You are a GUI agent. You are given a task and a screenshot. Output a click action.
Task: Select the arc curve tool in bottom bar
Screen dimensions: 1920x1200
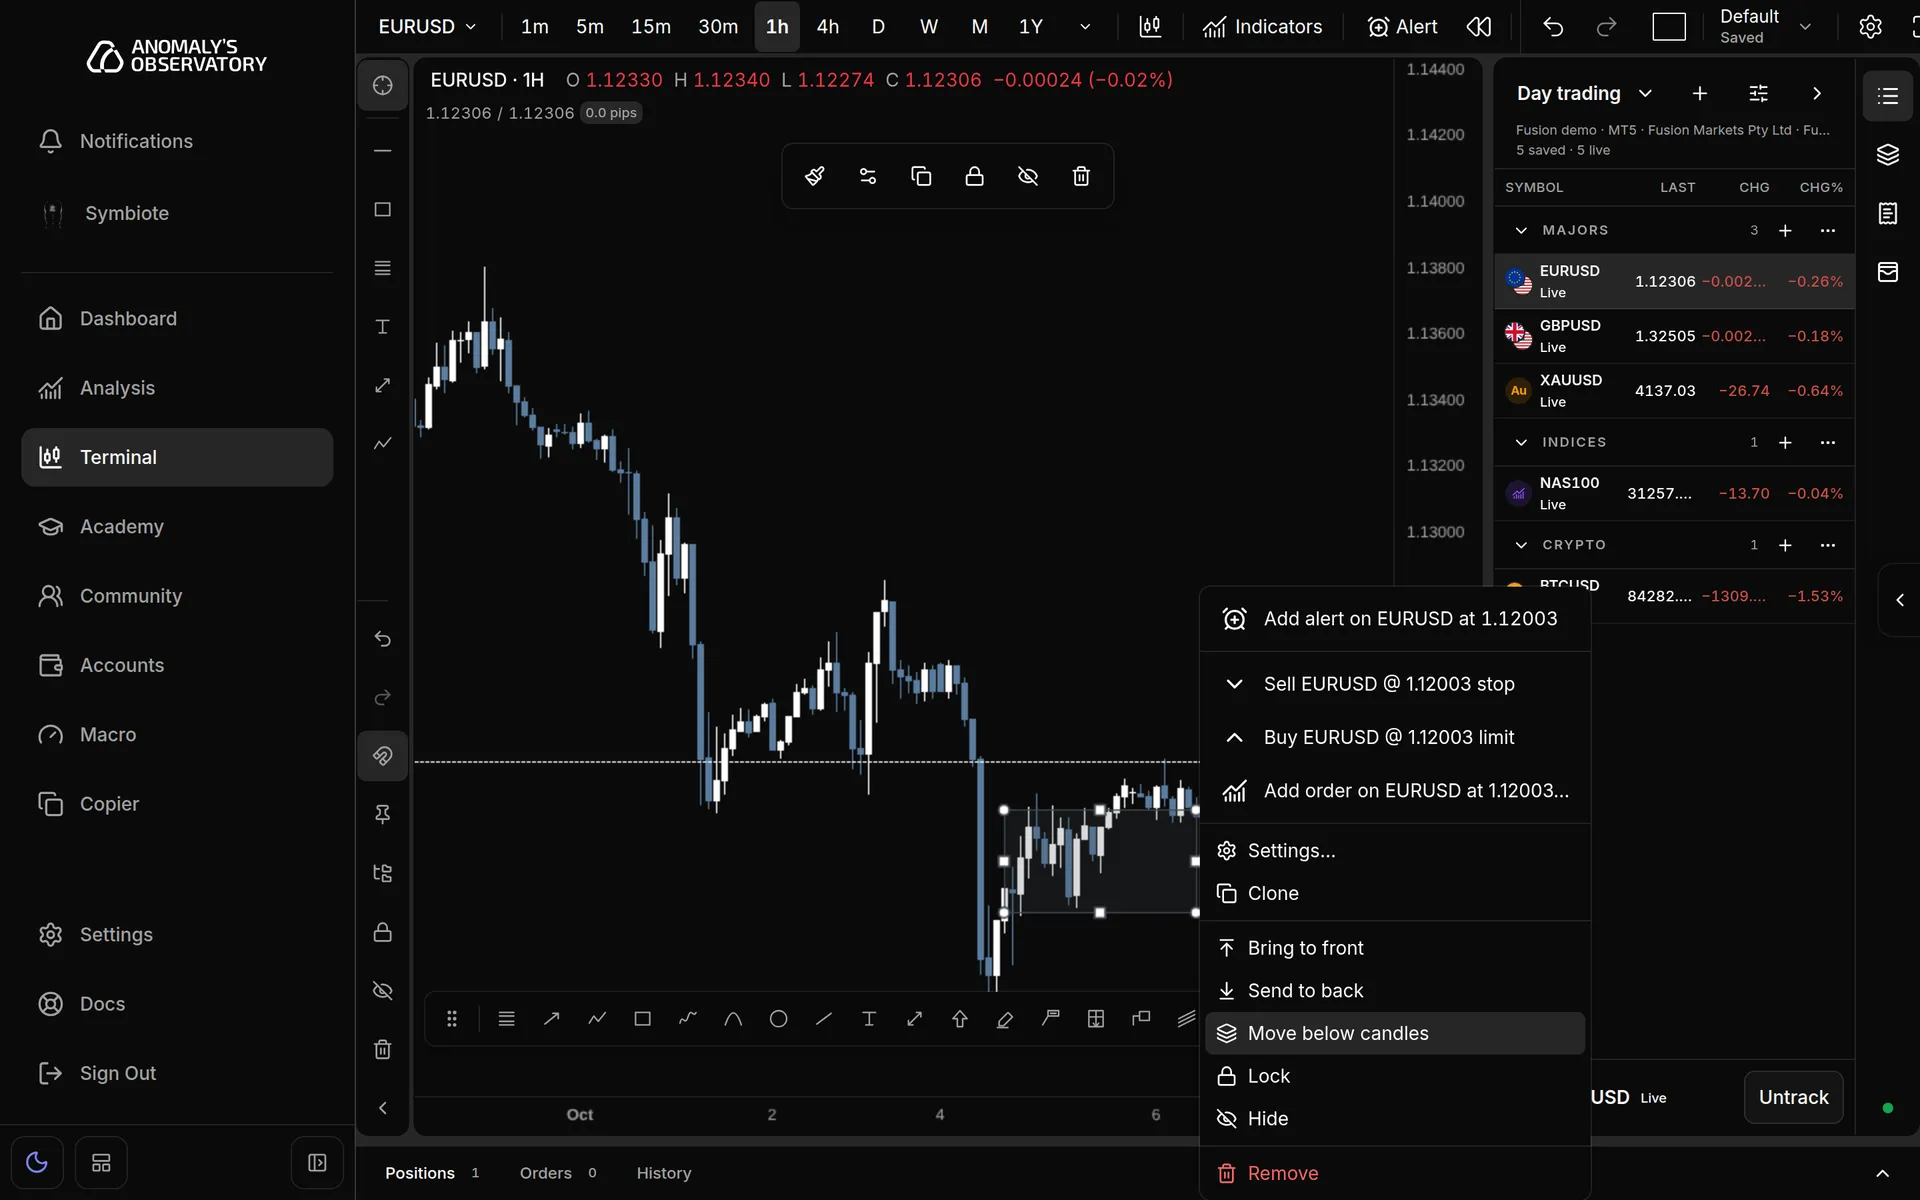733,1019
